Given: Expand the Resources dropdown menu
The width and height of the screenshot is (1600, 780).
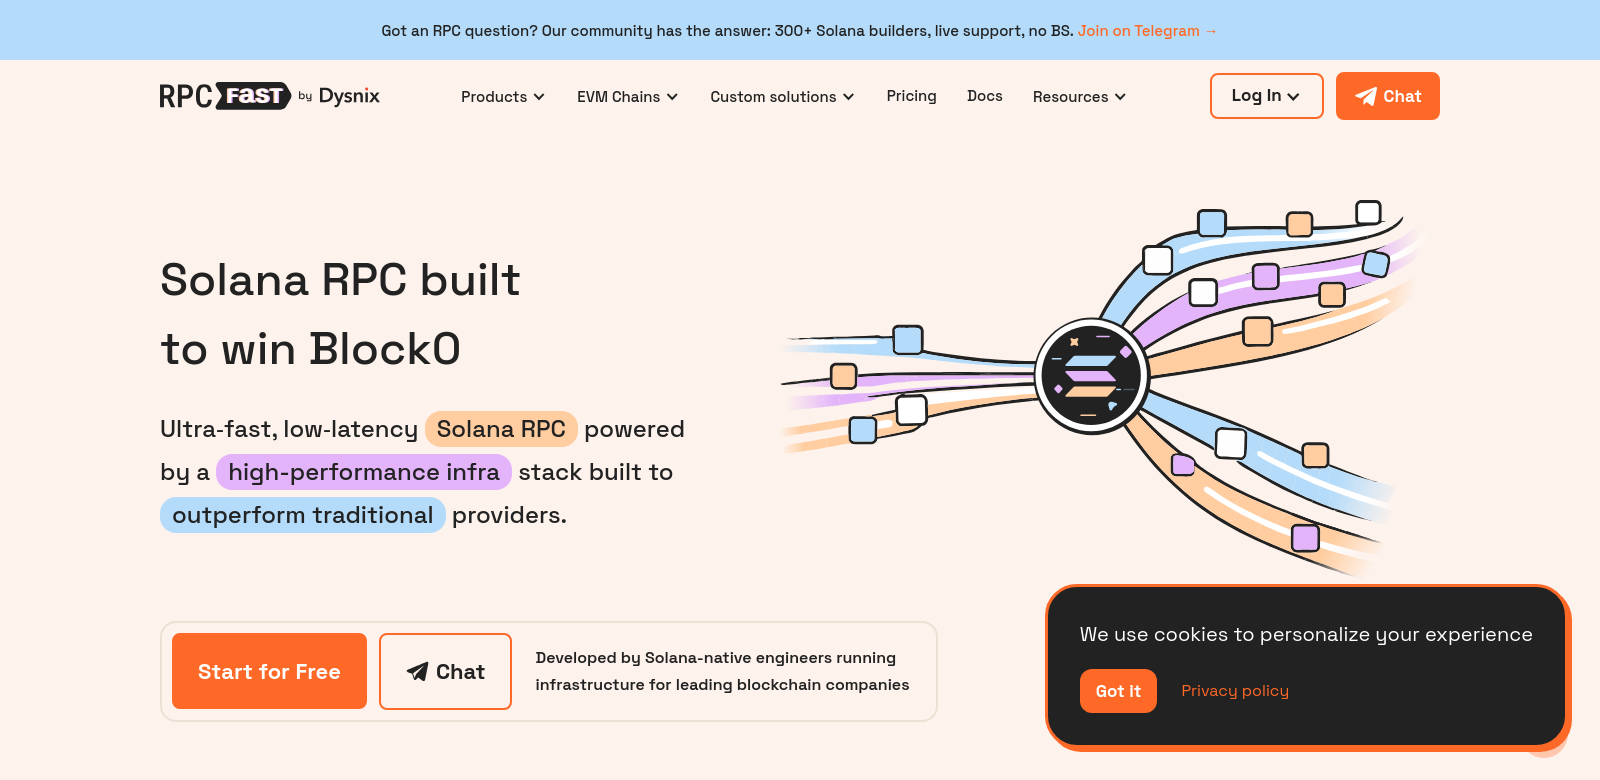Looking at the screenshot, I should pyautogui.click(x=1080, y=97).
